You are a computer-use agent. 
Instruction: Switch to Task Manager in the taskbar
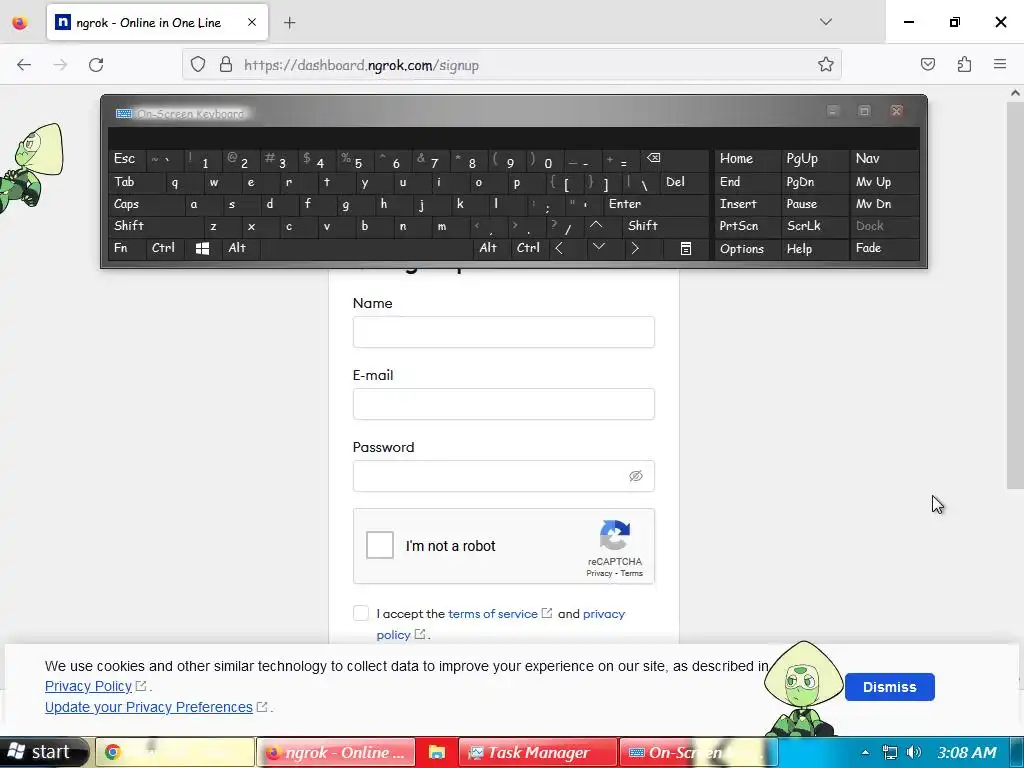[538, 752]
